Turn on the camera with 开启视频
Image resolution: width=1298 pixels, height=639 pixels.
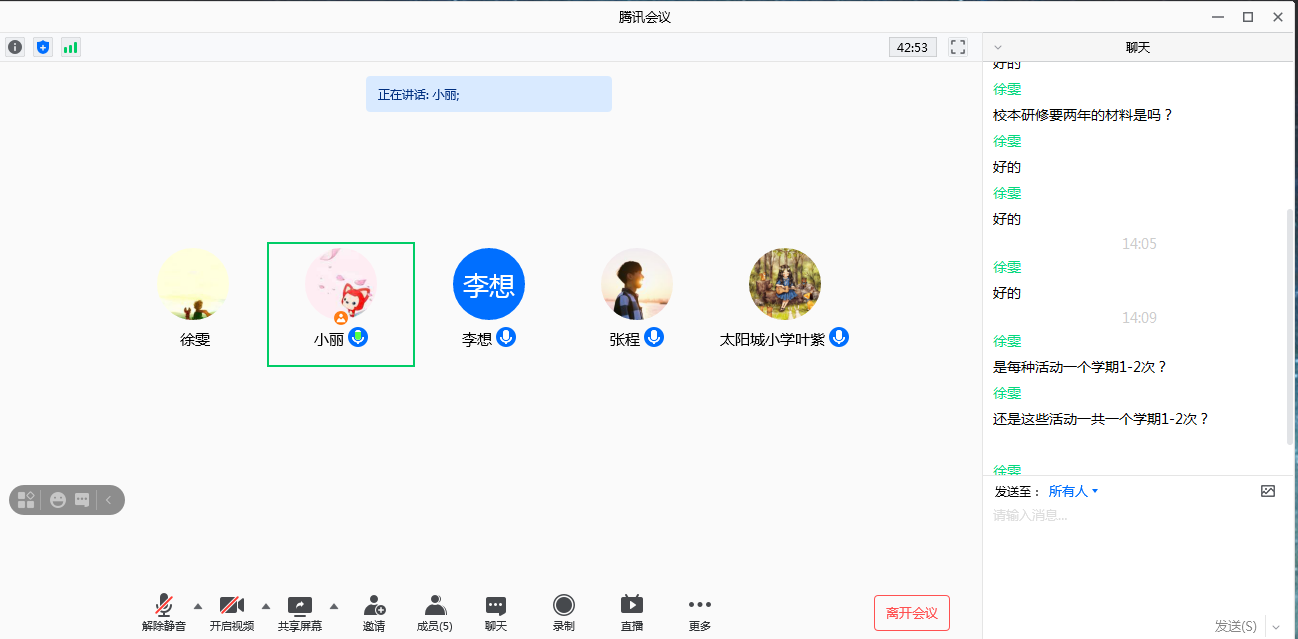232,612
